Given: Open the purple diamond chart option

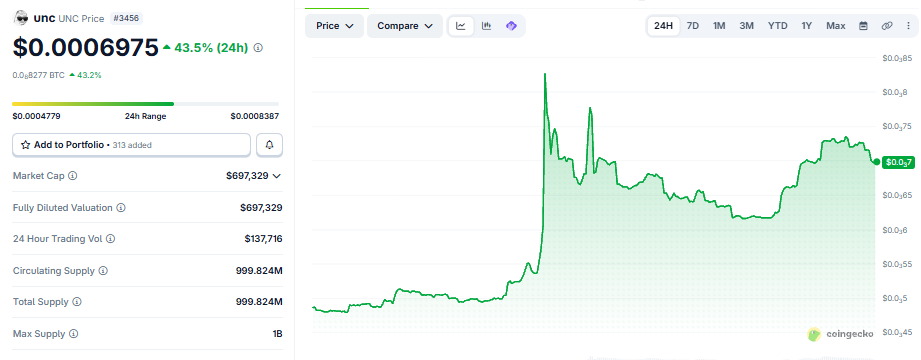Looking at the screenshot, I should point(511,26).
